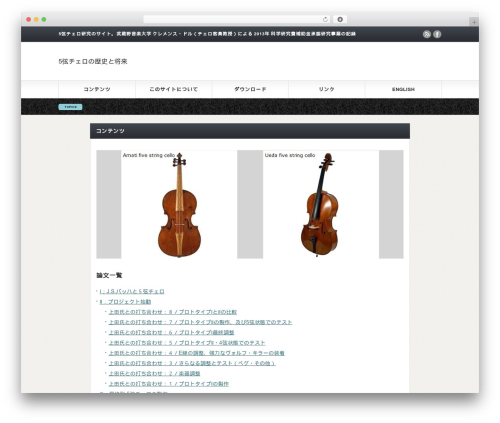
Task: Click the light blue TOPICS badge
Action: 70,107
